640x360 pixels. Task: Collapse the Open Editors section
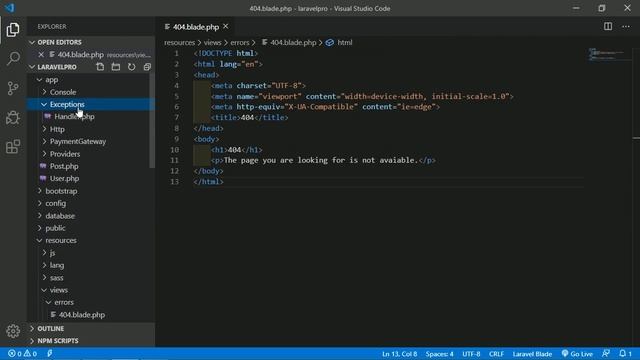[32, 42]
